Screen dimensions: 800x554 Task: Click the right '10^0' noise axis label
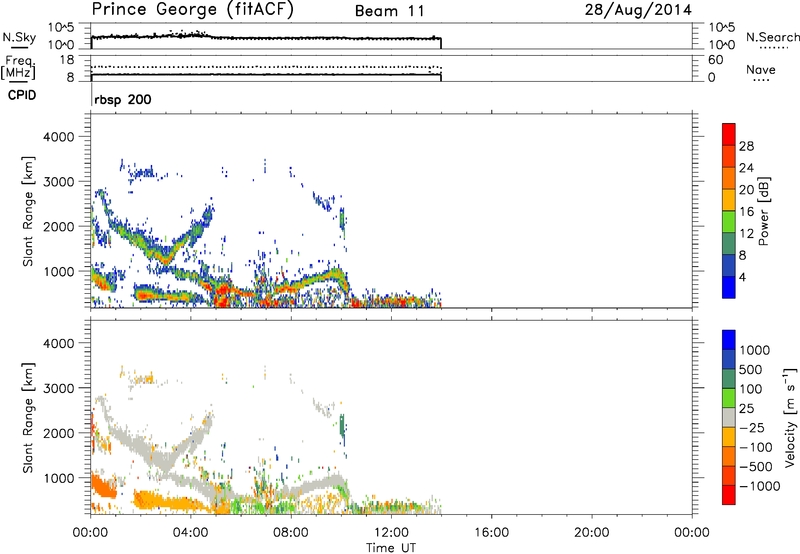[x=721, y=45]
